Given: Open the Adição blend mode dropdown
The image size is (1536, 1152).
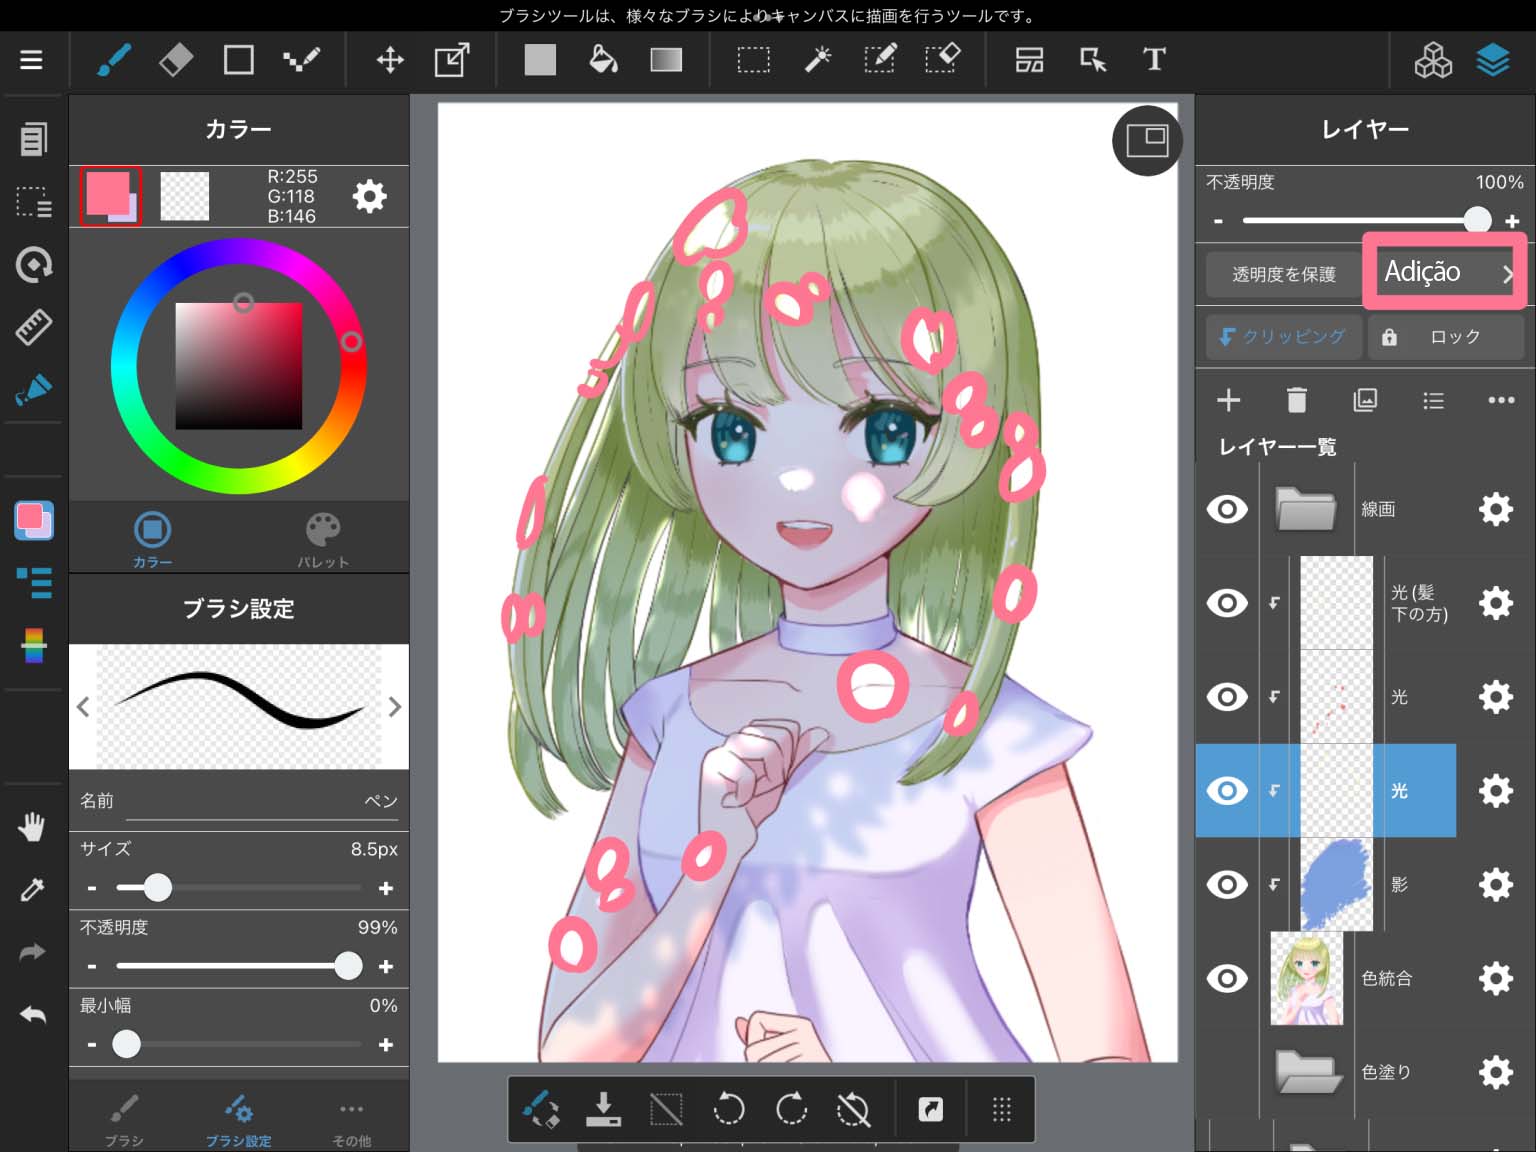Looking at the screenshot, I should point(1446,272).
